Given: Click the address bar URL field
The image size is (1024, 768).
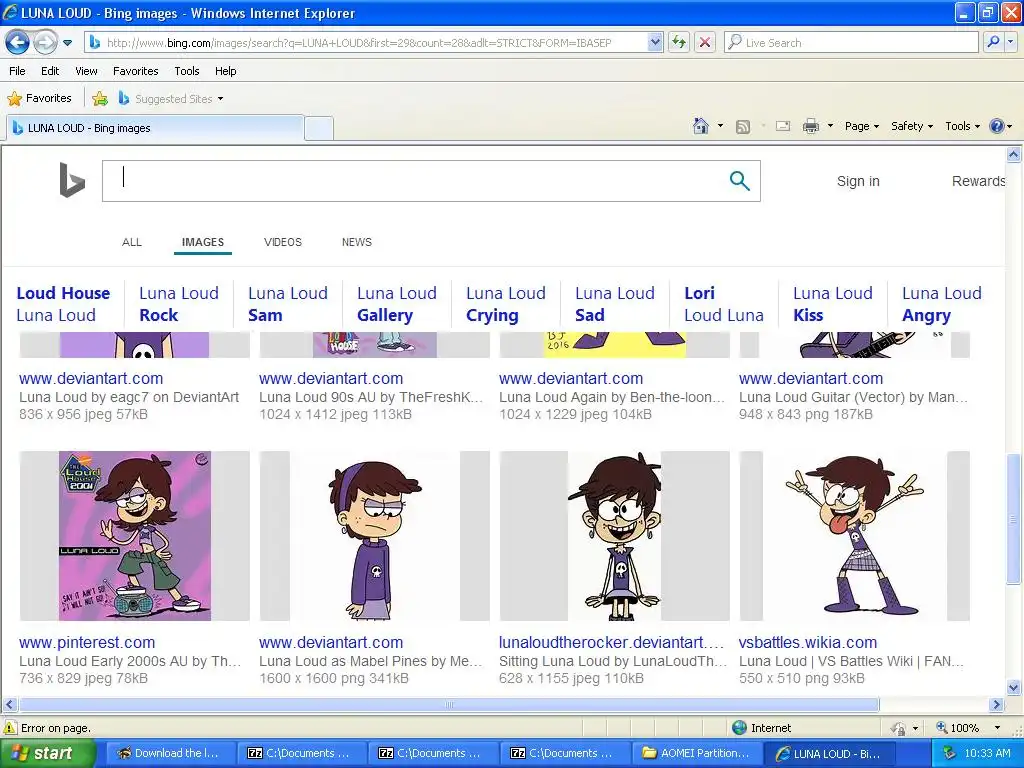Looking at the screenshot, I should [x=368, y=43].
